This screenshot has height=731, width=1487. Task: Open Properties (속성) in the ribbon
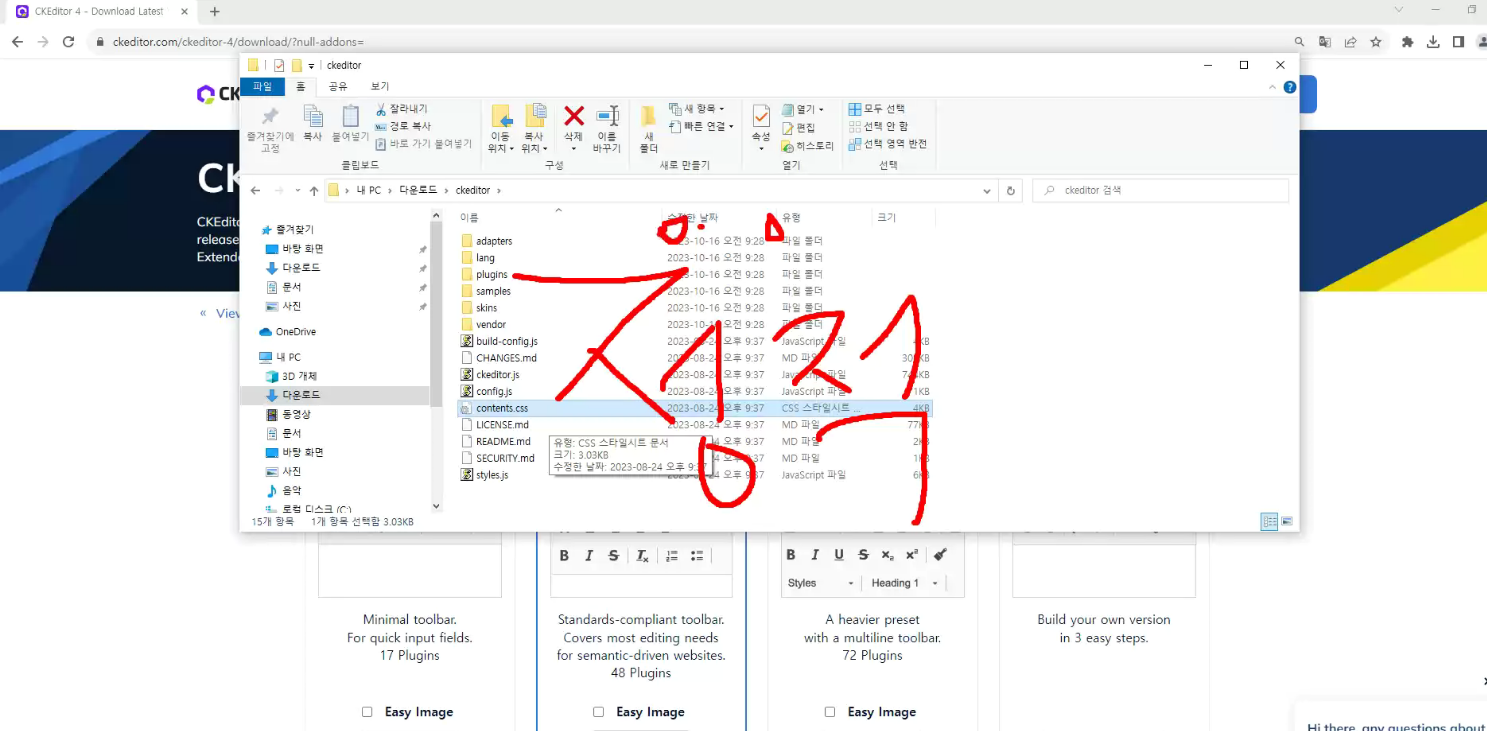point(761,117)
